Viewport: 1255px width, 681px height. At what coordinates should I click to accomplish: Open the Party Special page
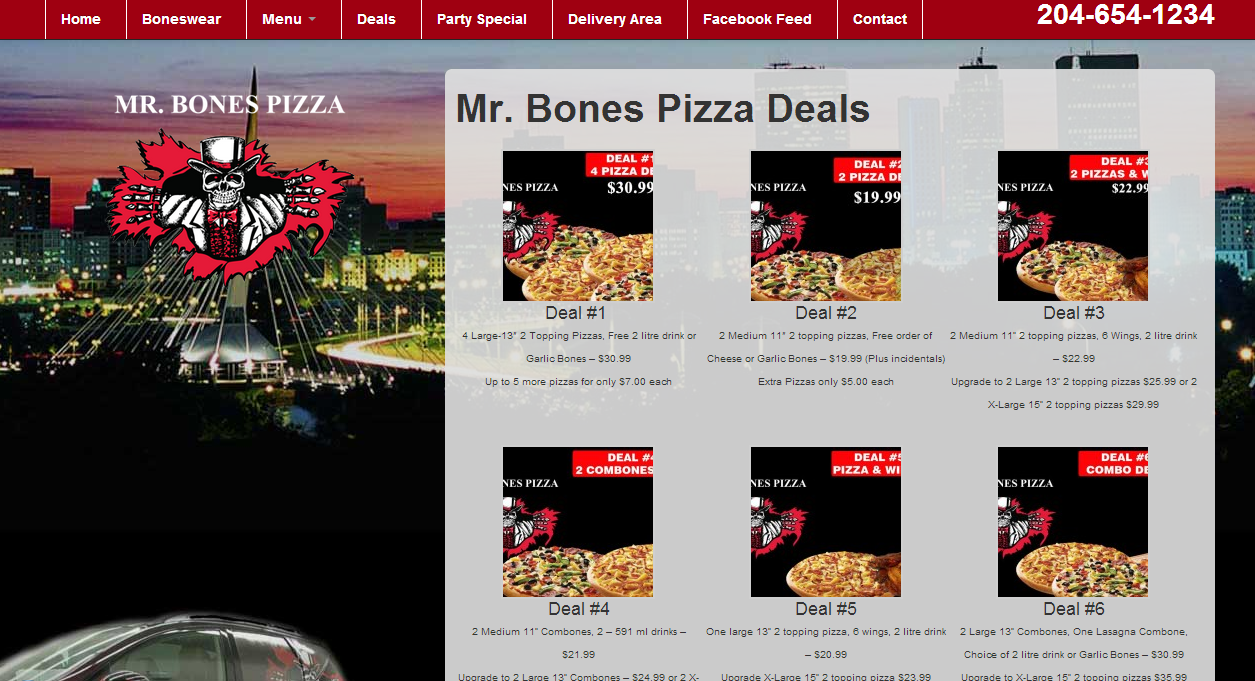pyautogui.click(x=482, y=19)
